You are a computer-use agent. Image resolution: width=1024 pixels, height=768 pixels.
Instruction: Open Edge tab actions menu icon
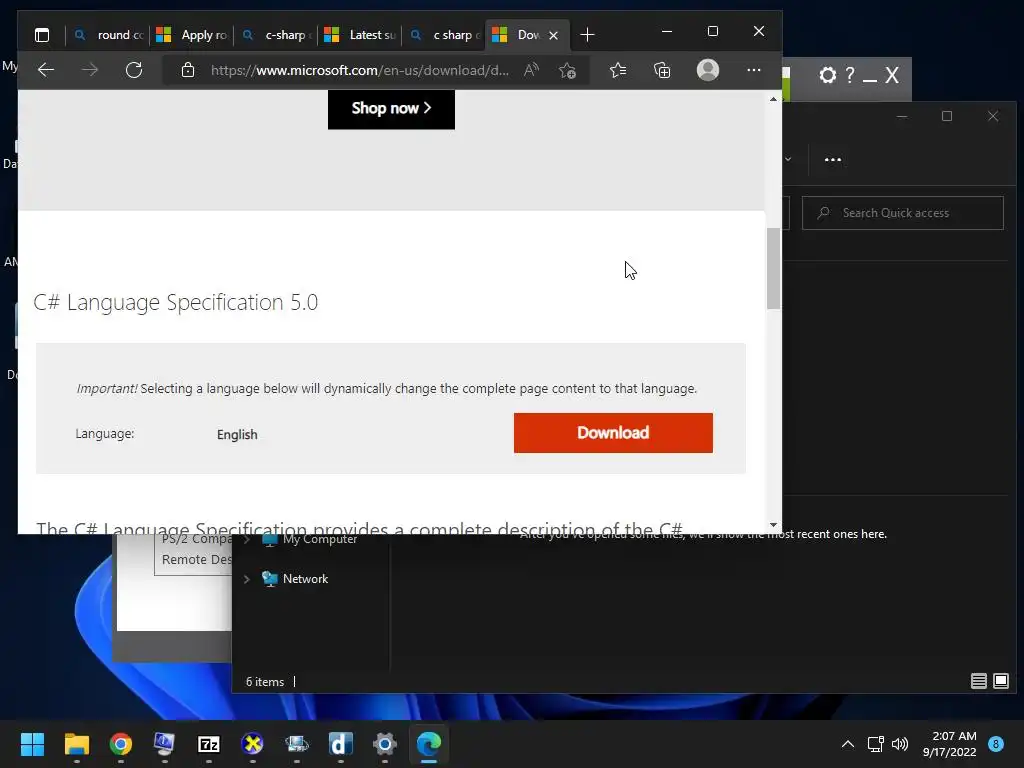(x=42, y=35)
